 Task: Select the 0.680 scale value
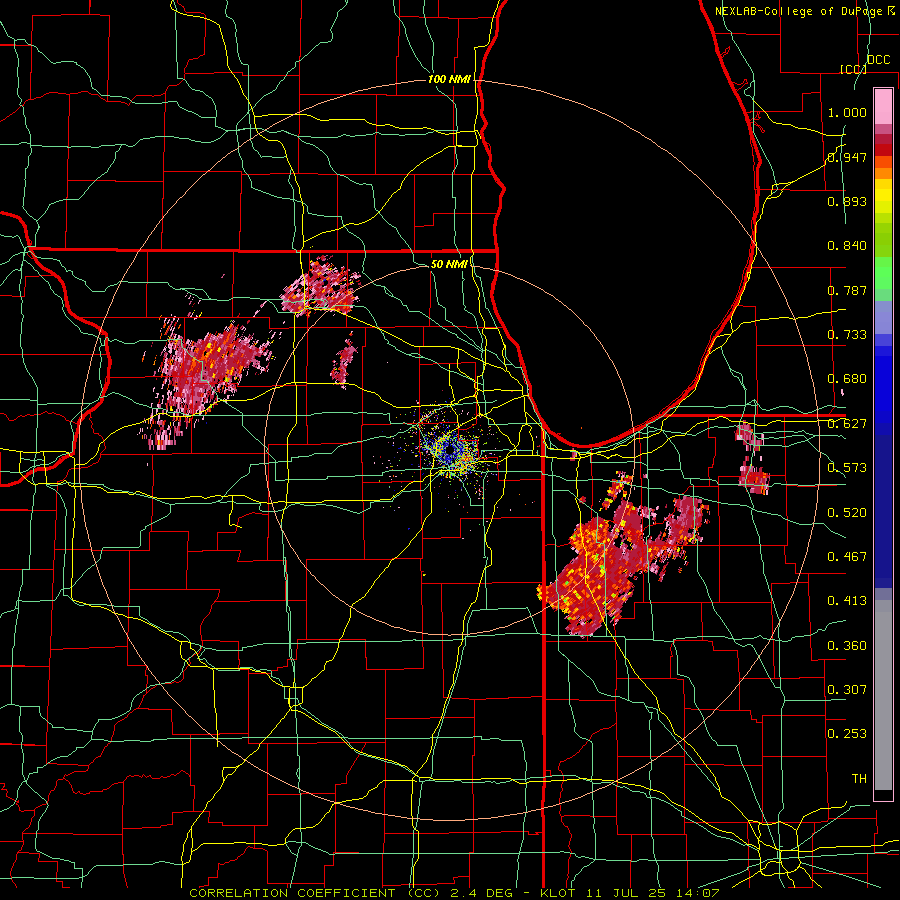847,379
